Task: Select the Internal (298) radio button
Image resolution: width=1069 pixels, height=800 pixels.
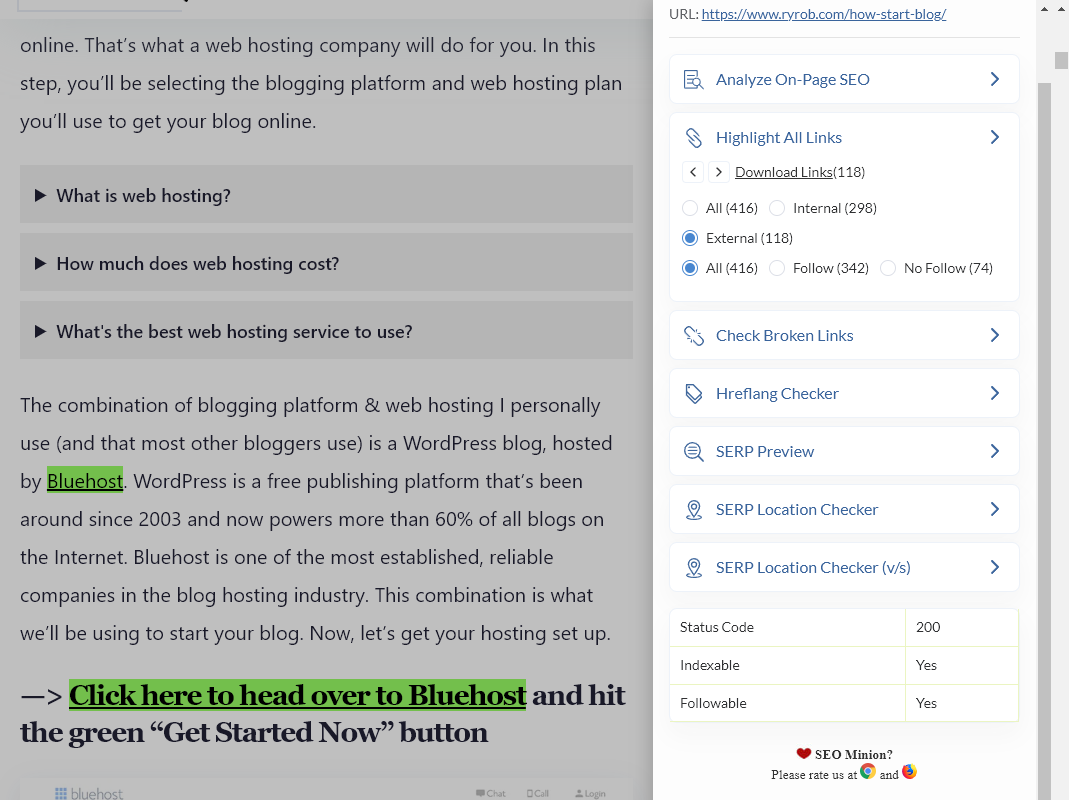Action: point(777,208)
